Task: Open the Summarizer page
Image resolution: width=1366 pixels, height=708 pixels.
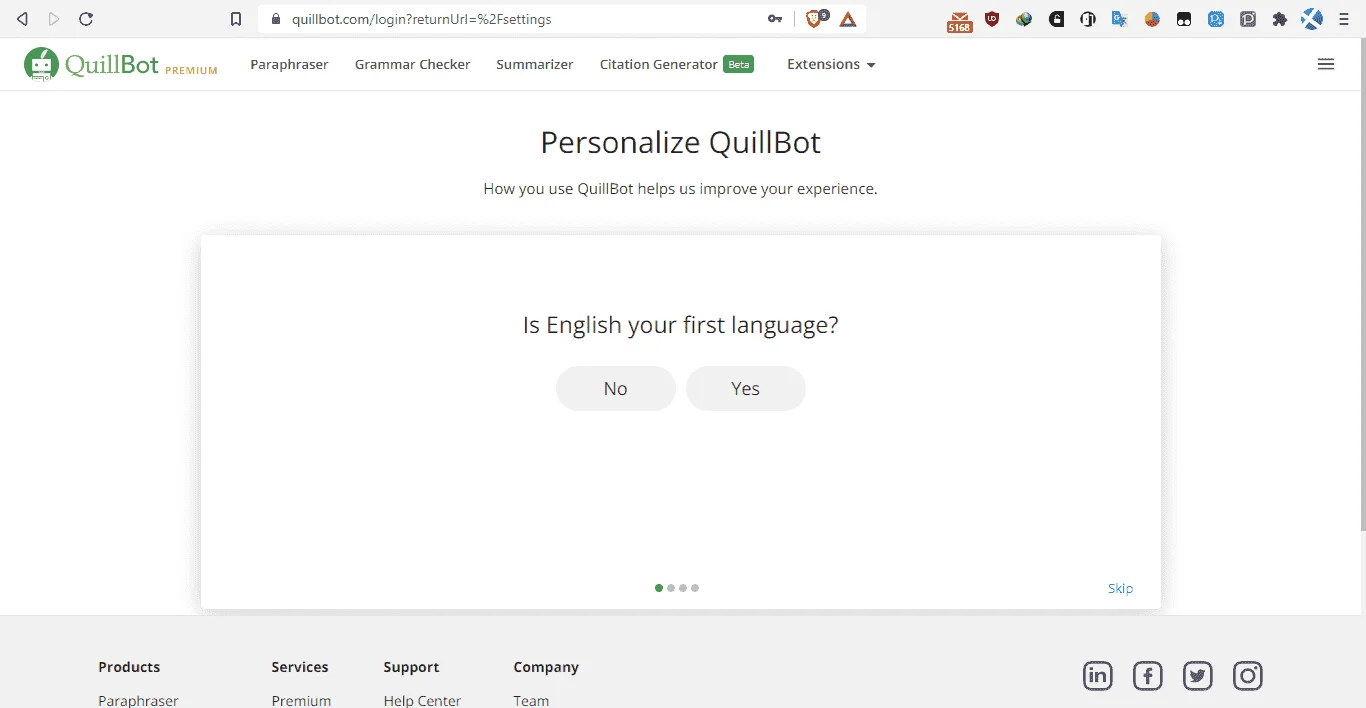Action: pyautogui.click(x=535, y=64)
